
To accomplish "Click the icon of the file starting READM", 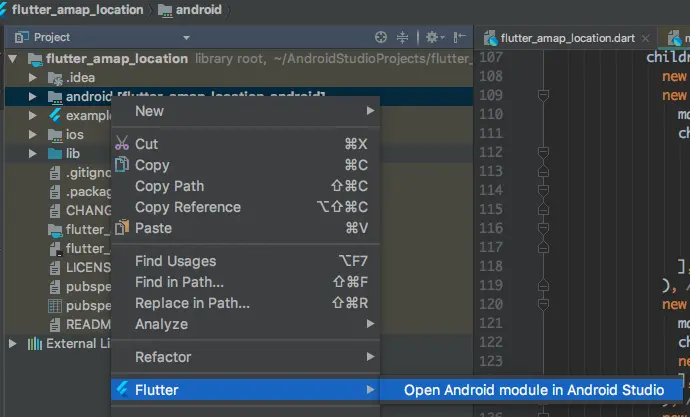I will click(55, 325).
